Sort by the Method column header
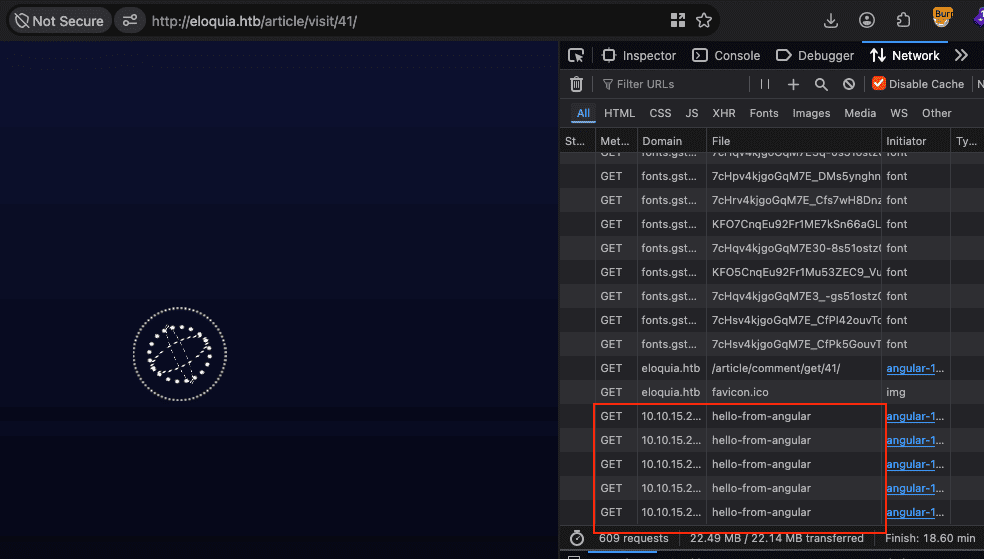The width and height of the screenshot is (984, 559). pyautogui.click(x=616, y=141)
